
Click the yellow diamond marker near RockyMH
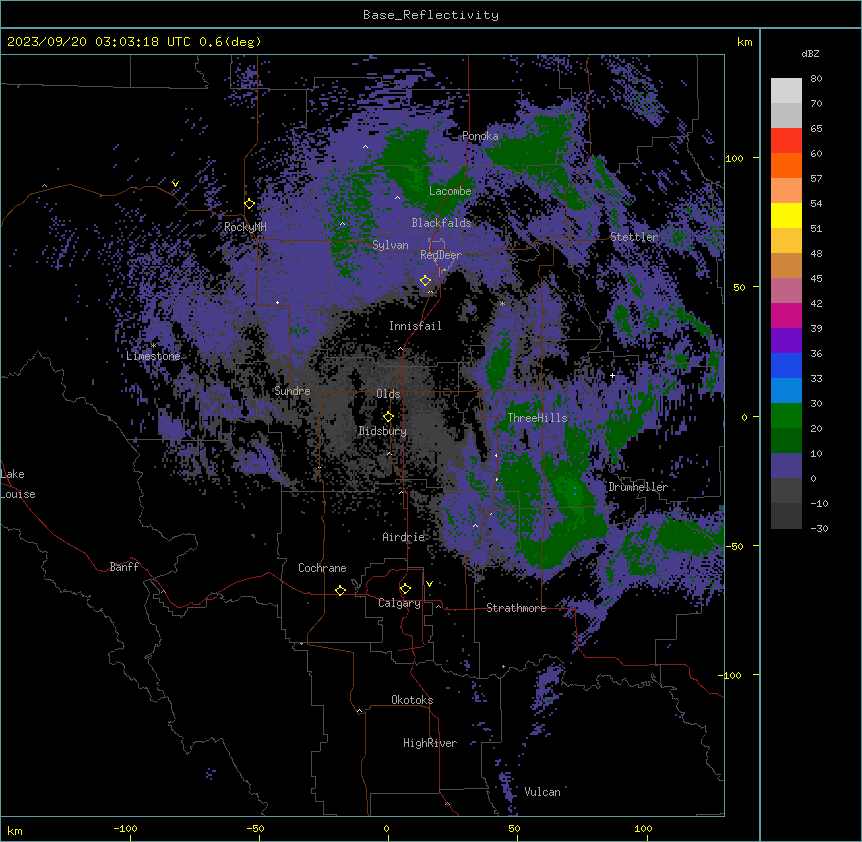pos(250,204)
